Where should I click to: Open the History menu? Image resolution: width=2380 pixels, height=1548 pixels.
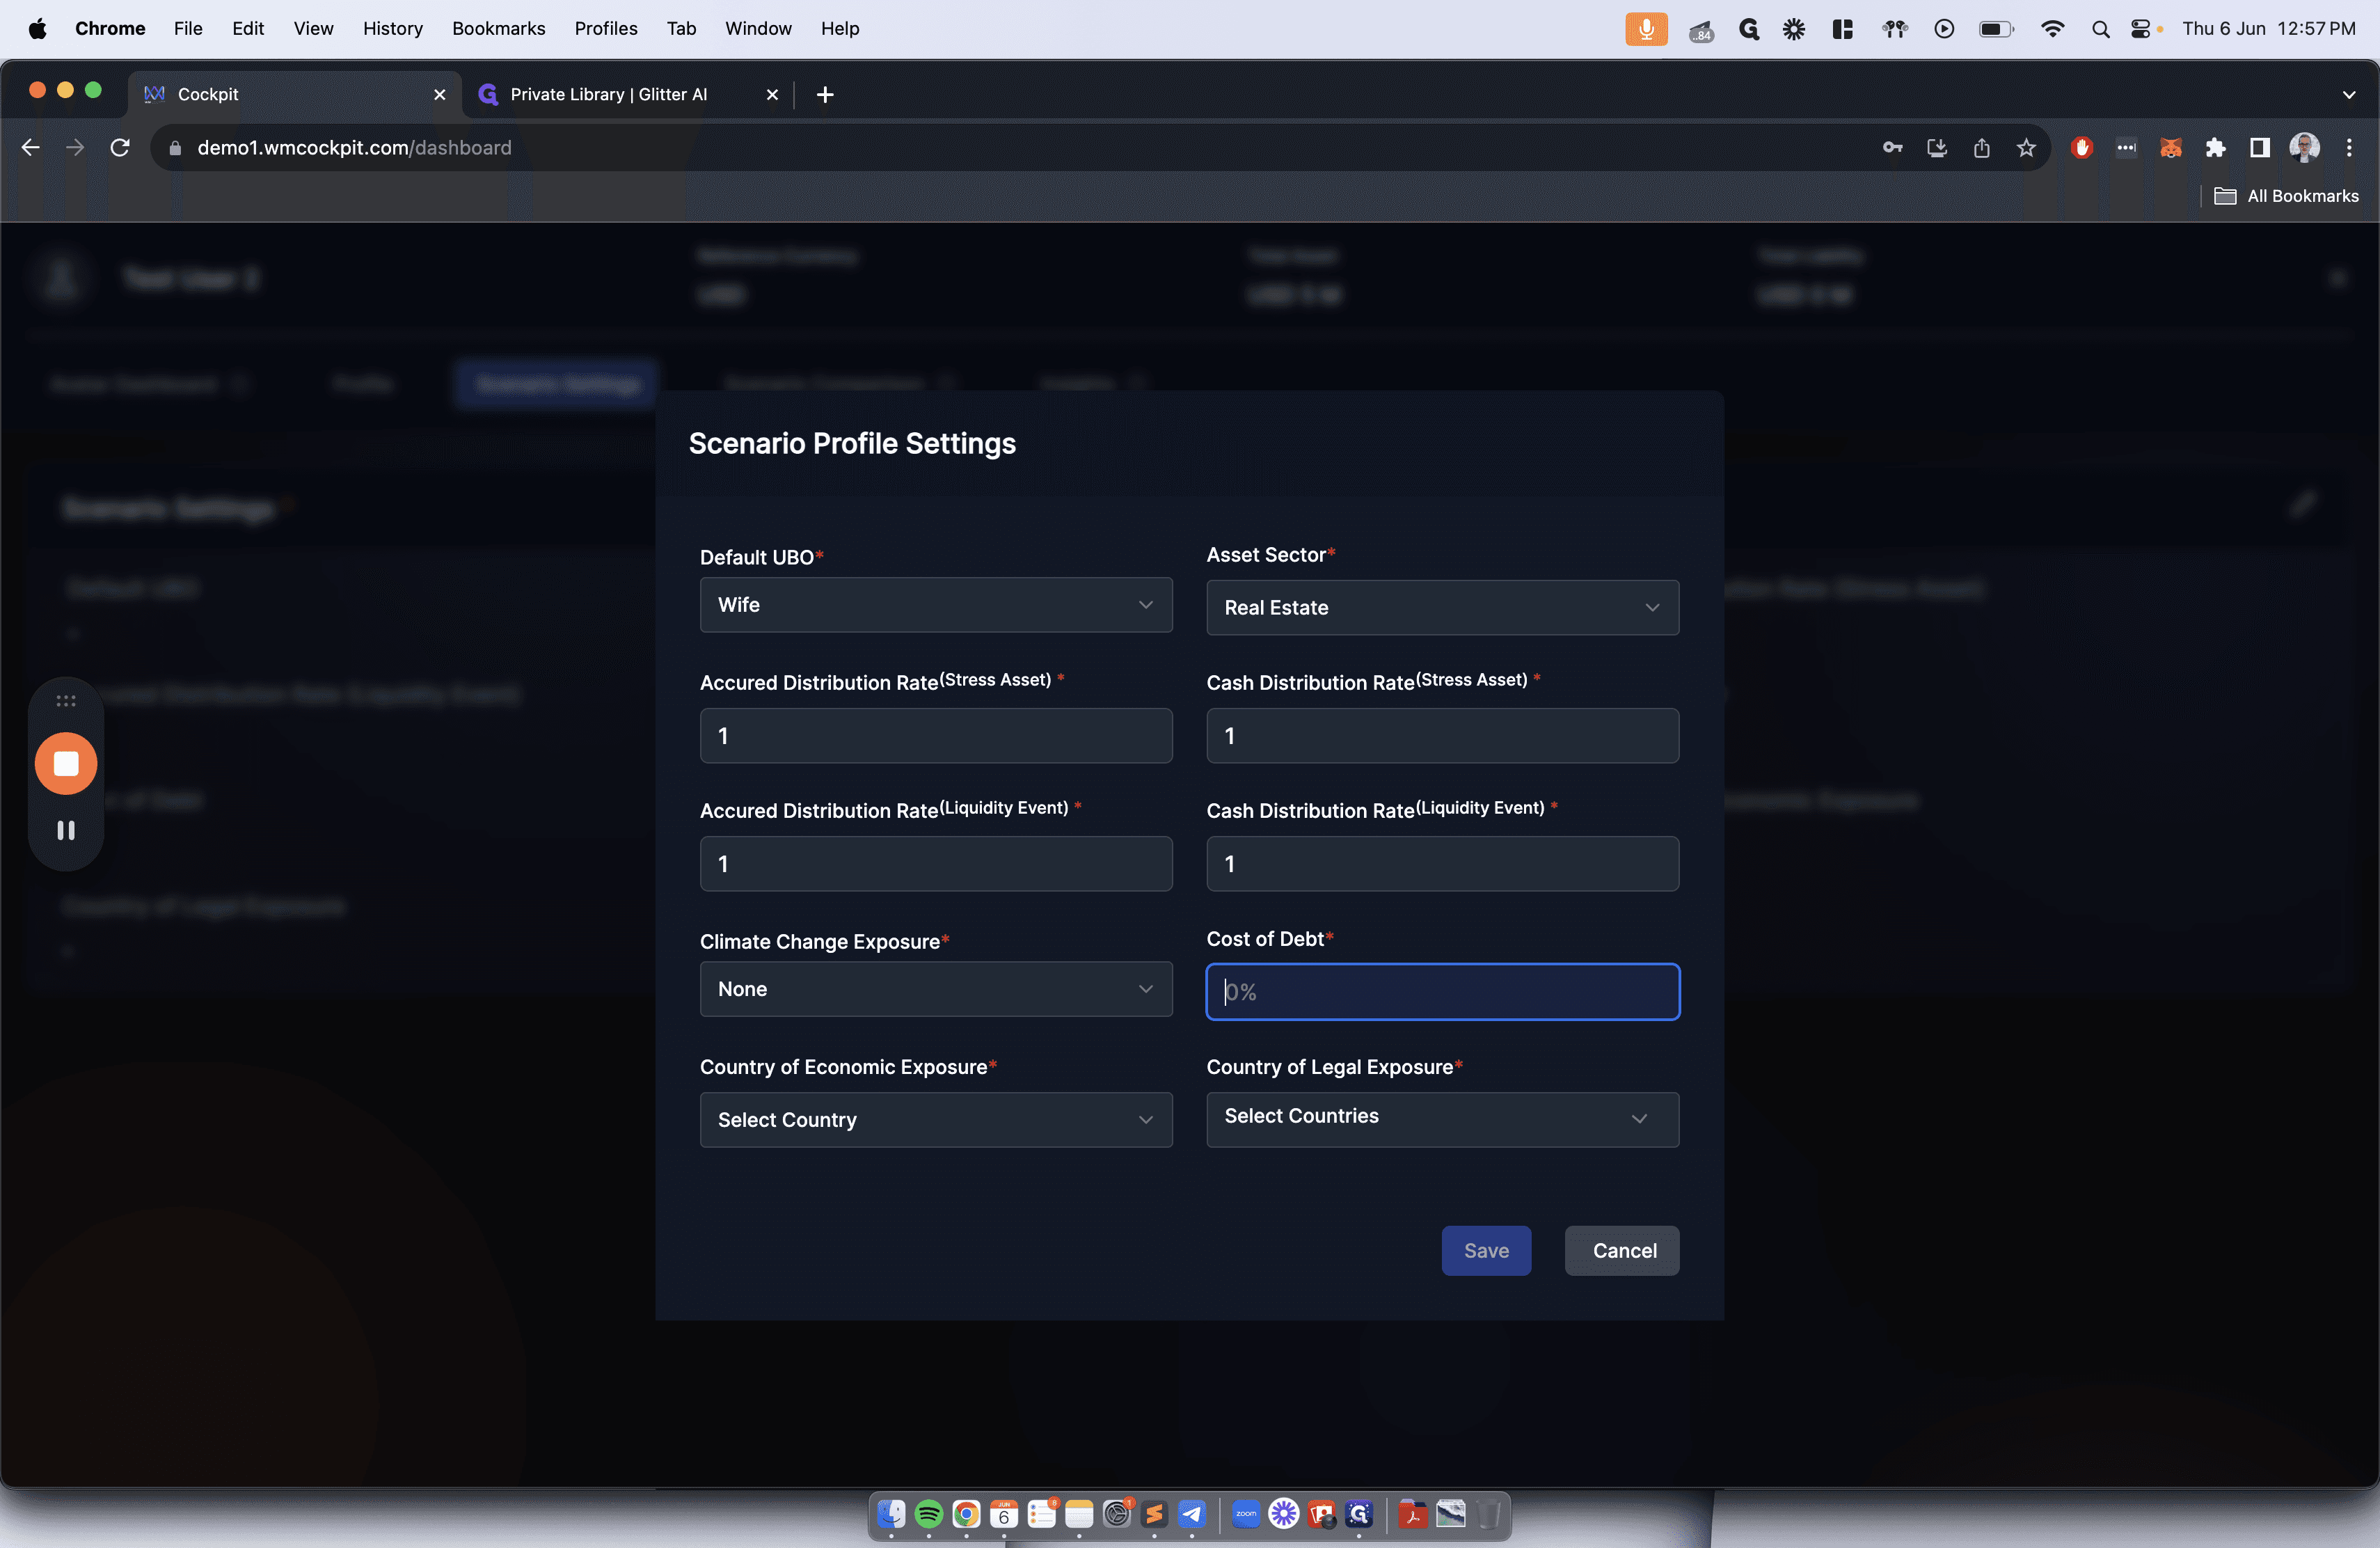tap(392, 29)
